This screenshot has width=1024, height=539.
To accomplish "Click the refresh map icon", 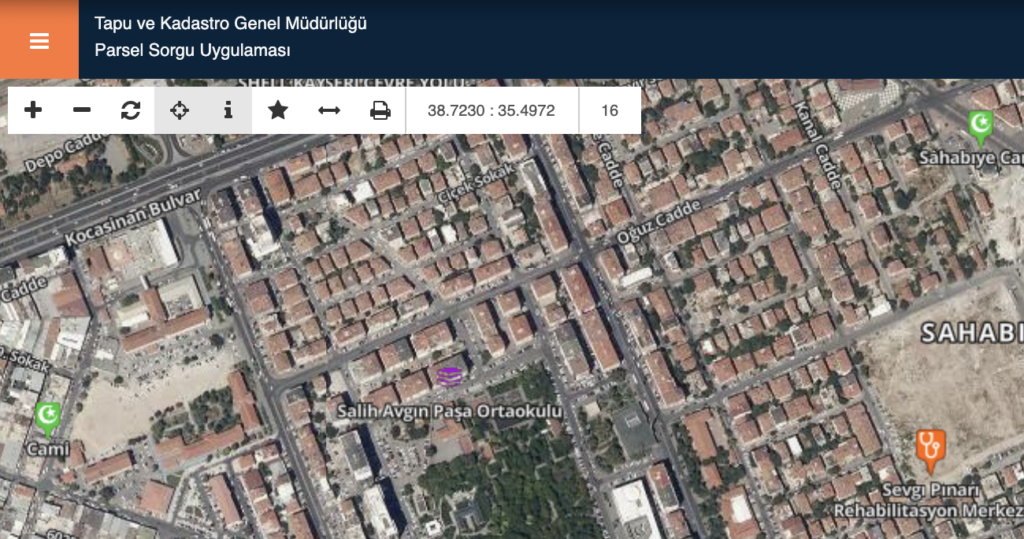I will [131, 110].
